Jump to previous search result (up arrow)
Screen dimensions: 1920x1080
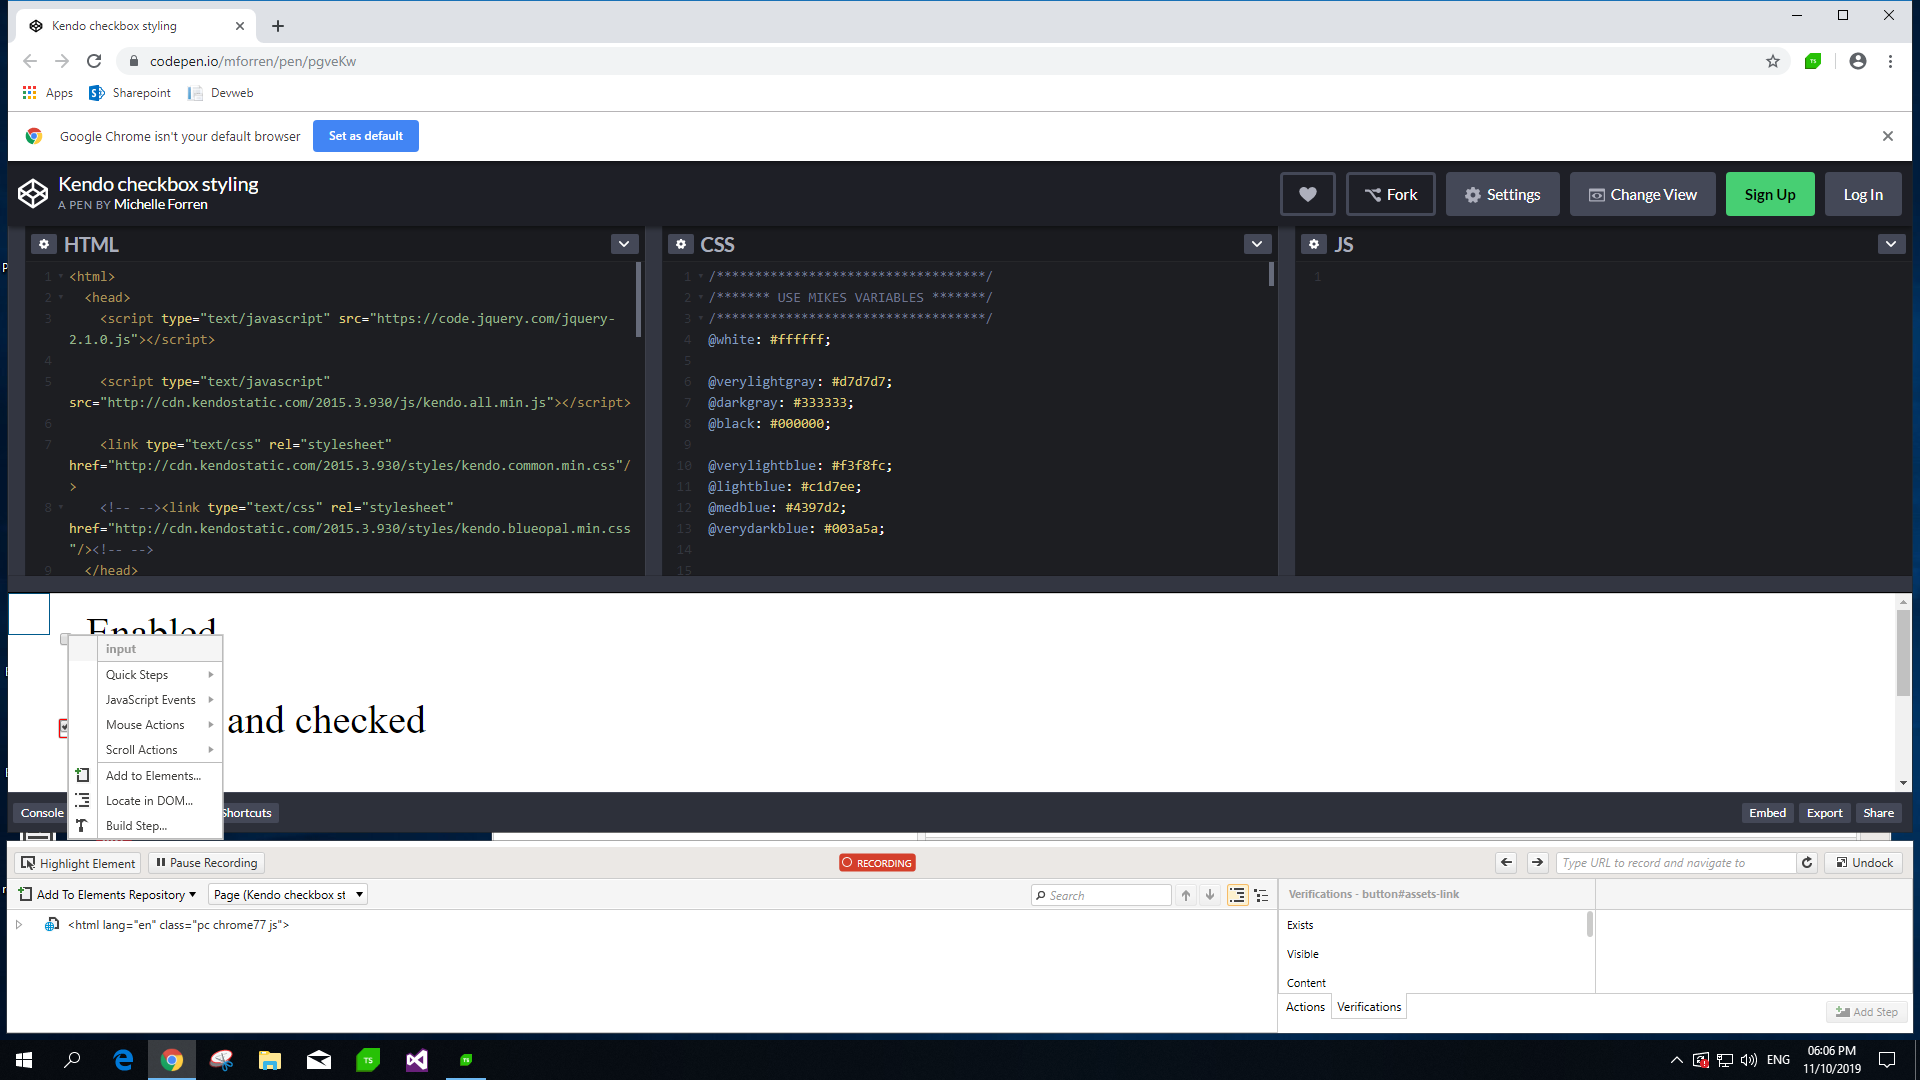coord(1186,895)
